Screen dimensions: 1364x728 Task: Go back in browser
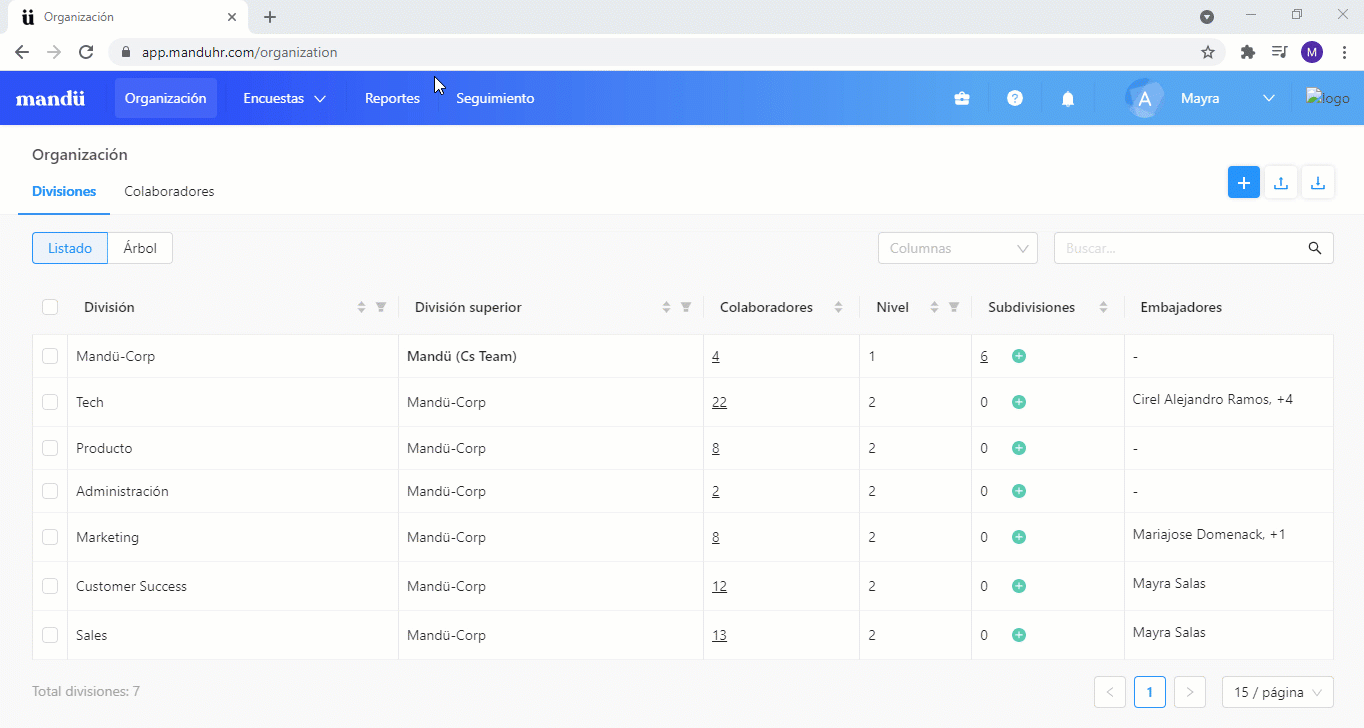(22, 52)
